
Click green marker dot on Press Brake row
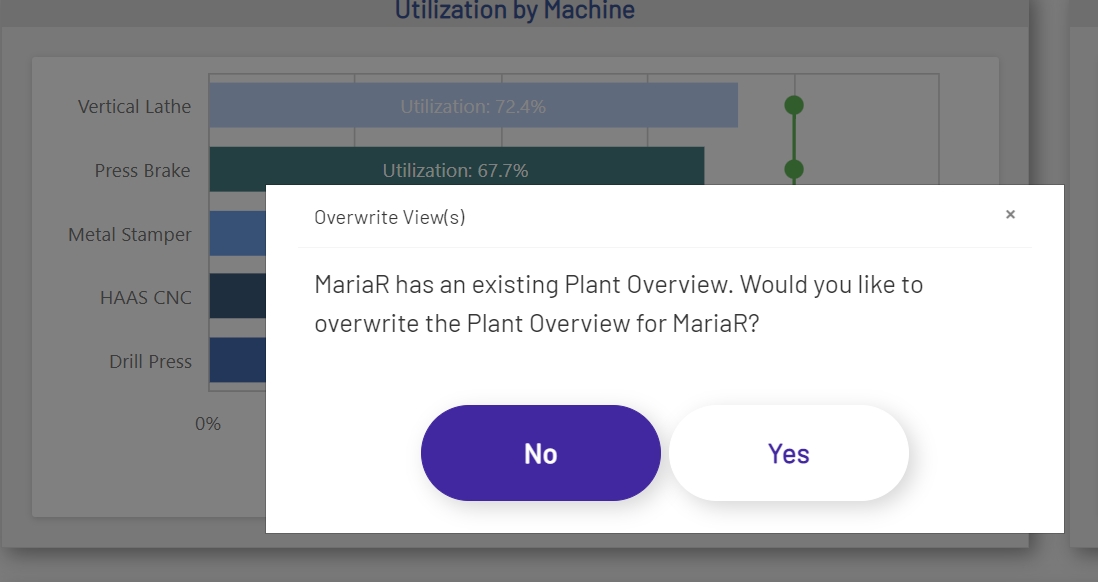click(x=794, y=169)
